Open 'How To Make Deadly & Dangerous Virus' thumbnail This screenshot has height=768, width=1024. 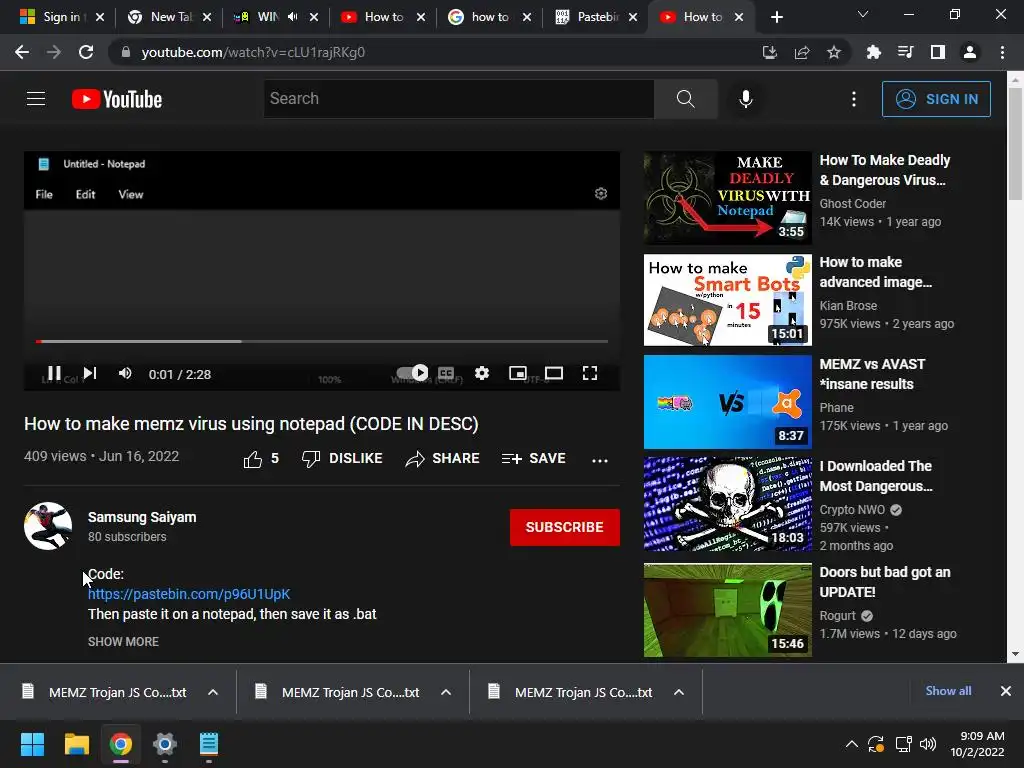(x=728, y=198)
